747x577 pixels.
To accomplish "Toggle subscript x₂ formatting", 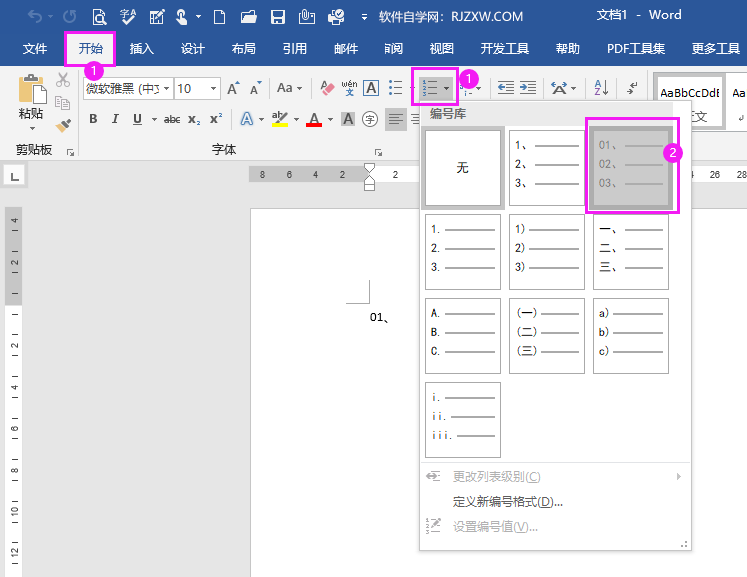I will (x=194, y=120).
